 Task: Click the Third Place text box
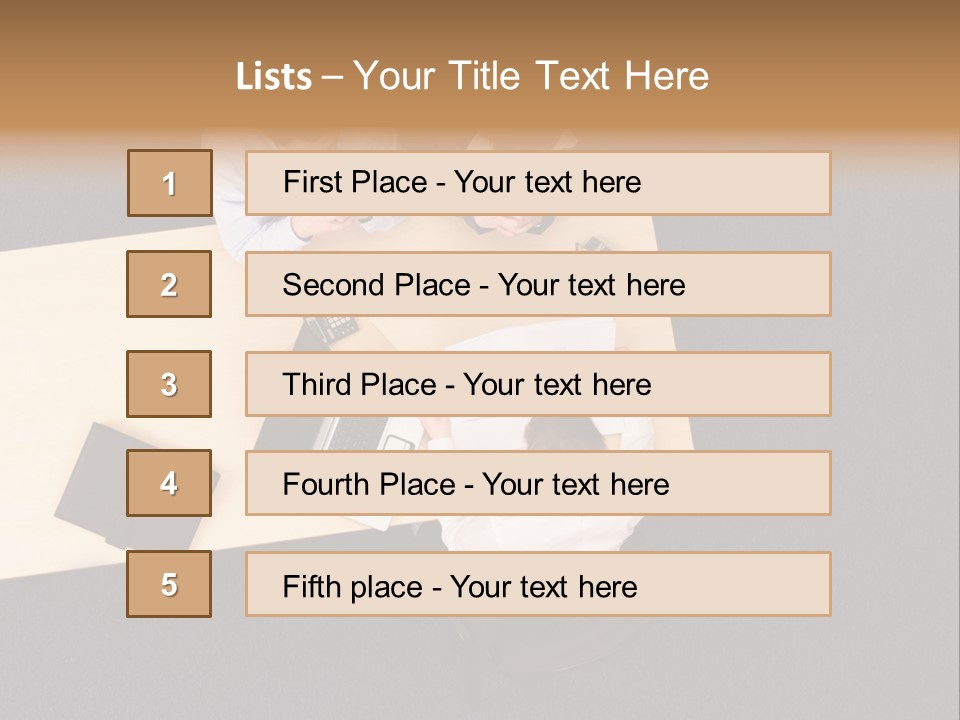click(x=538, y=384)
